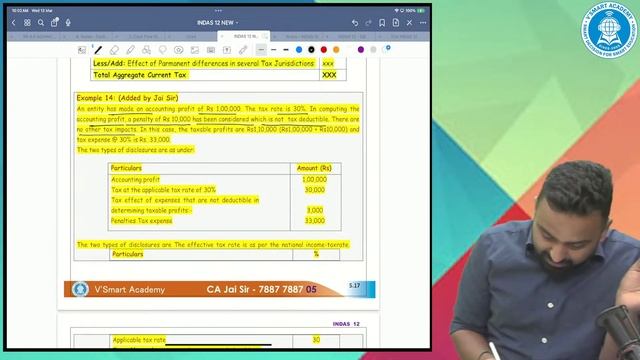Image resolution: width=640 pixels, height=360 pixels.
Task: Pick the red pen color
Action: 324,50
